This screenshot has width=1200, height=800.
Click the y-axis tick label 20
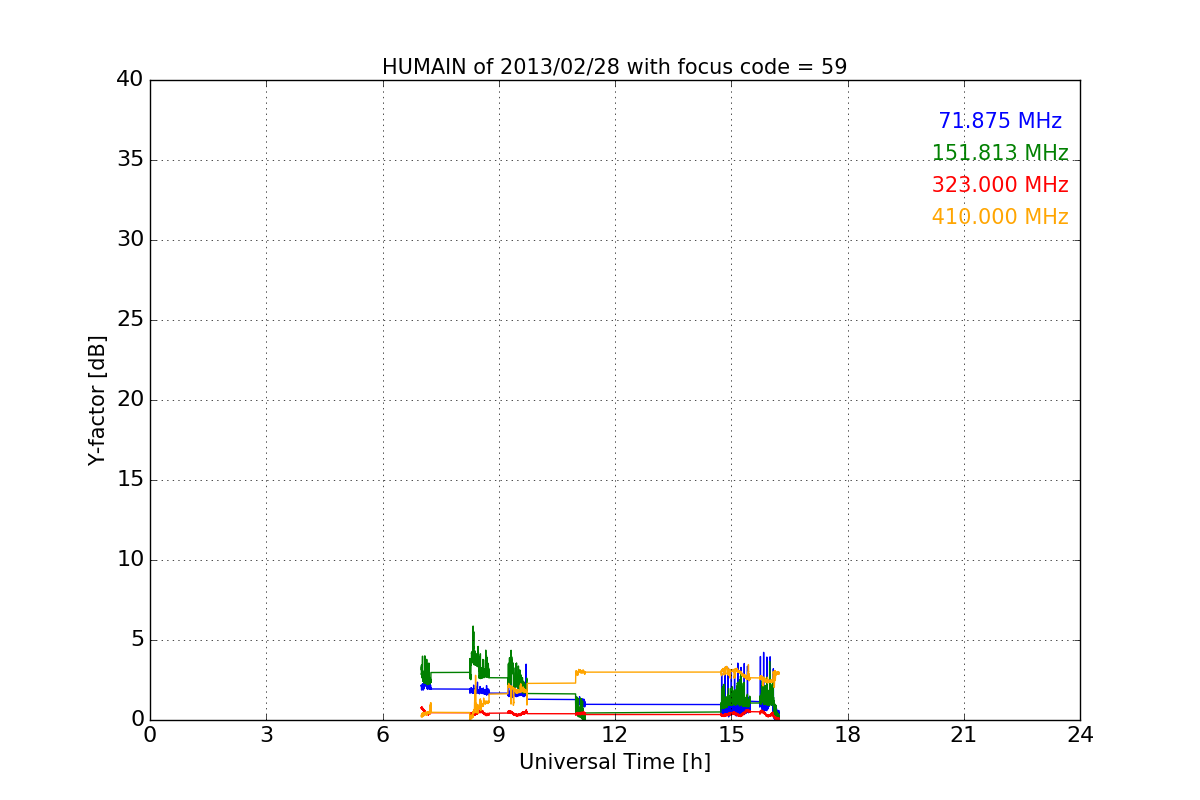(130, 400)
